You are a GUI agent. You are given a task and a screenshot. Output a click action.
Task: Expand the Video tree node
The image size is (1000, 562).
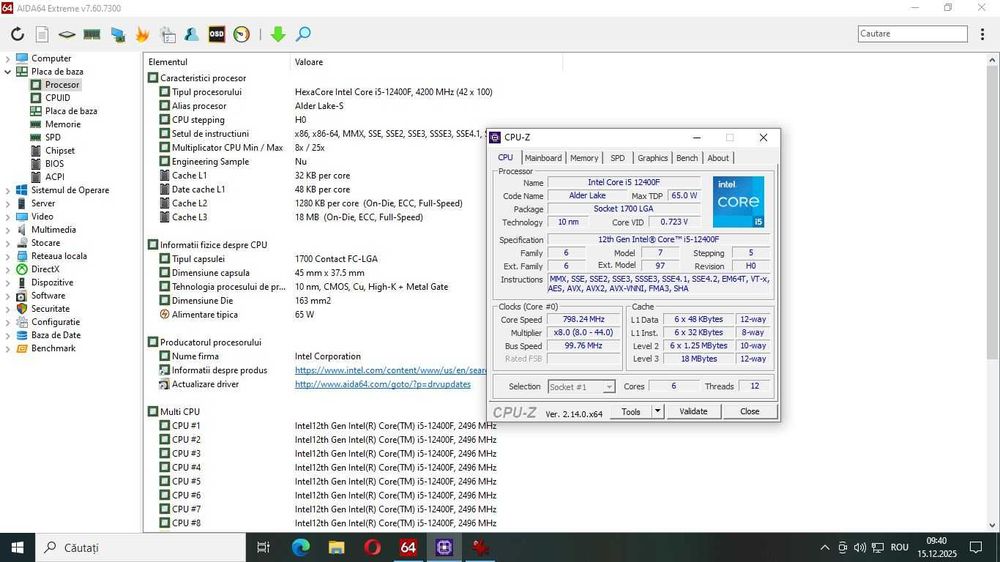click(x=8, y=216)
